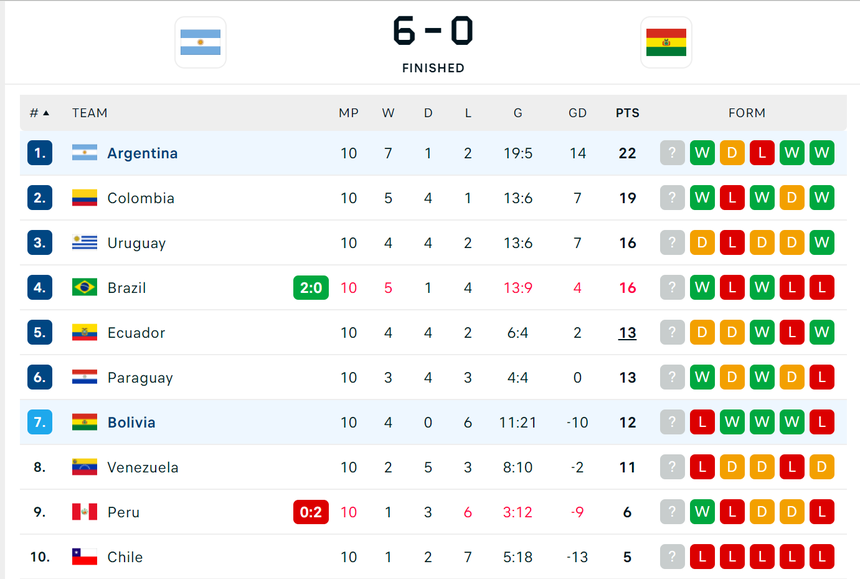Sort the table by the # rank column
Viewport: 860px width, 579px height.
point(39,113)
